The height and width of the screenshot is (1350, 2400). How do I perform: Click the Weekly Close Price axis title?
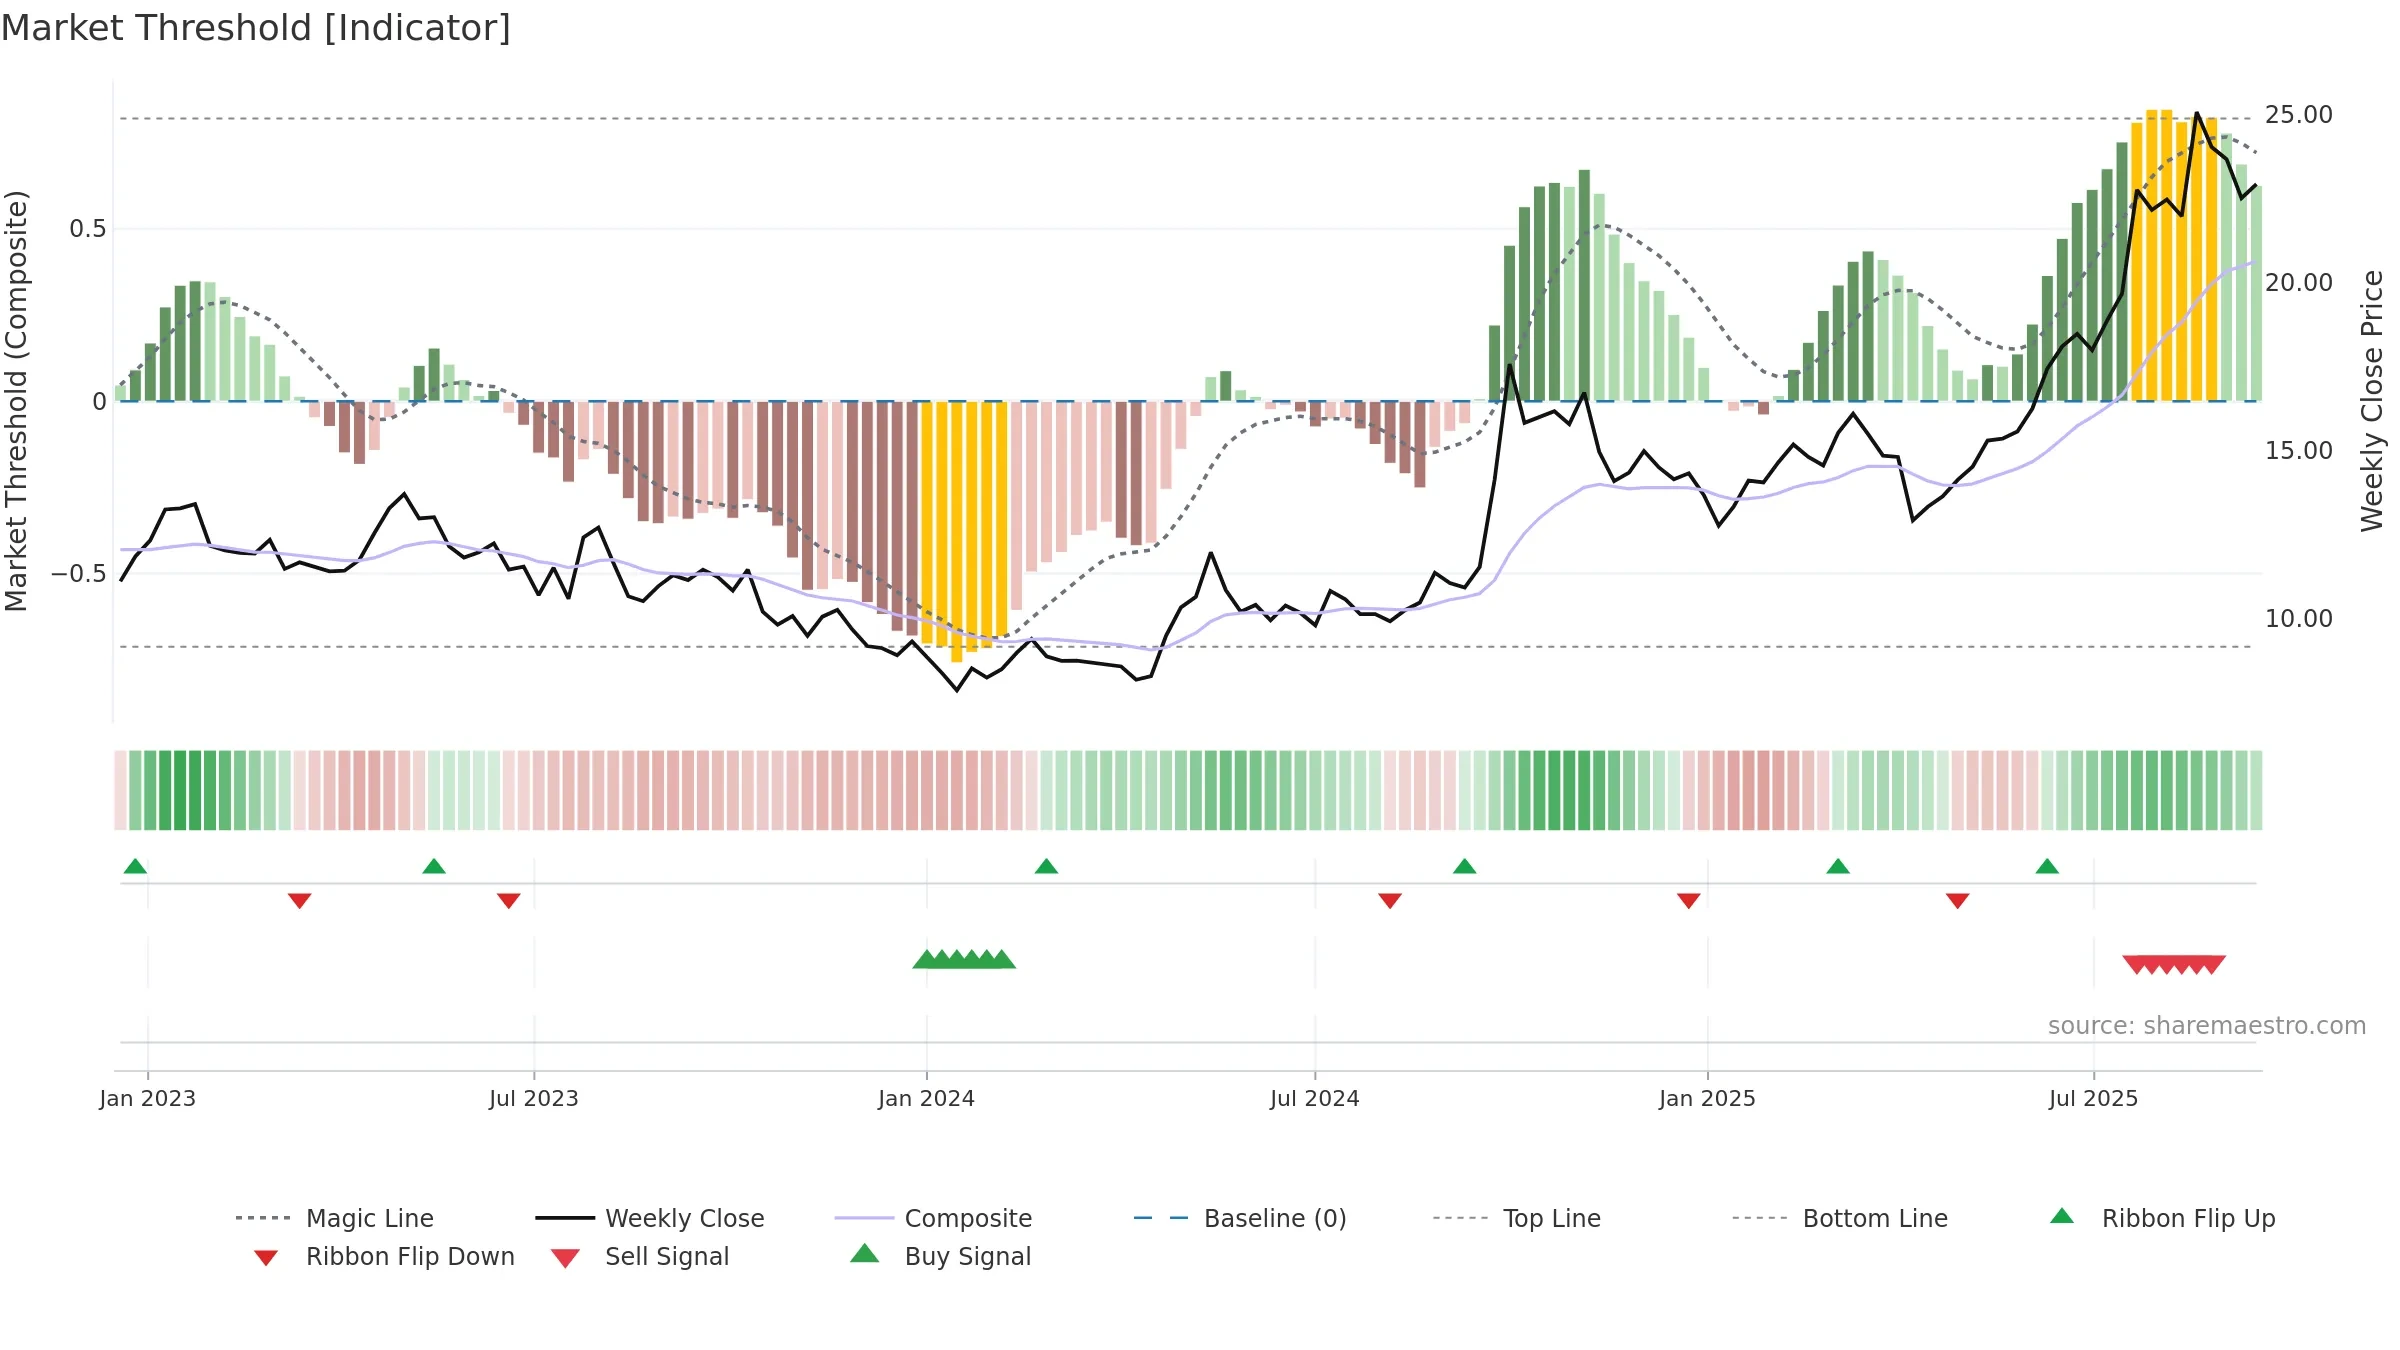2373,401
